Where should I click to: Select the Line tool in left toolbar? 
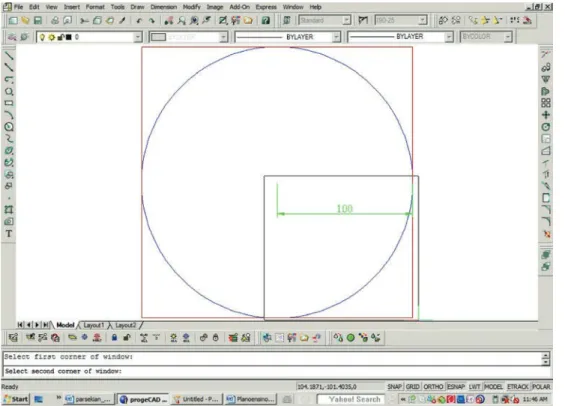coord(9,55)
